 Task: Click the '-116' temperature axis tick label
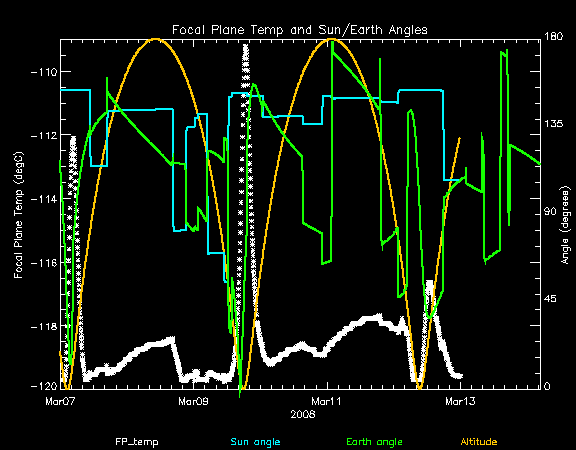[x=44, y=263]
